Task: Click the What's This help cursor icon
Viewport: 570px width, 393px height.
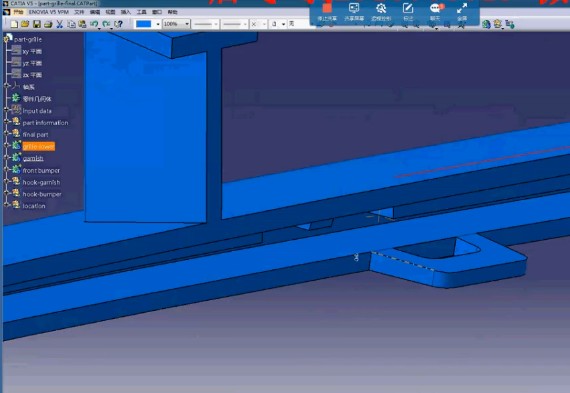Action: click(x=119, y=24)
